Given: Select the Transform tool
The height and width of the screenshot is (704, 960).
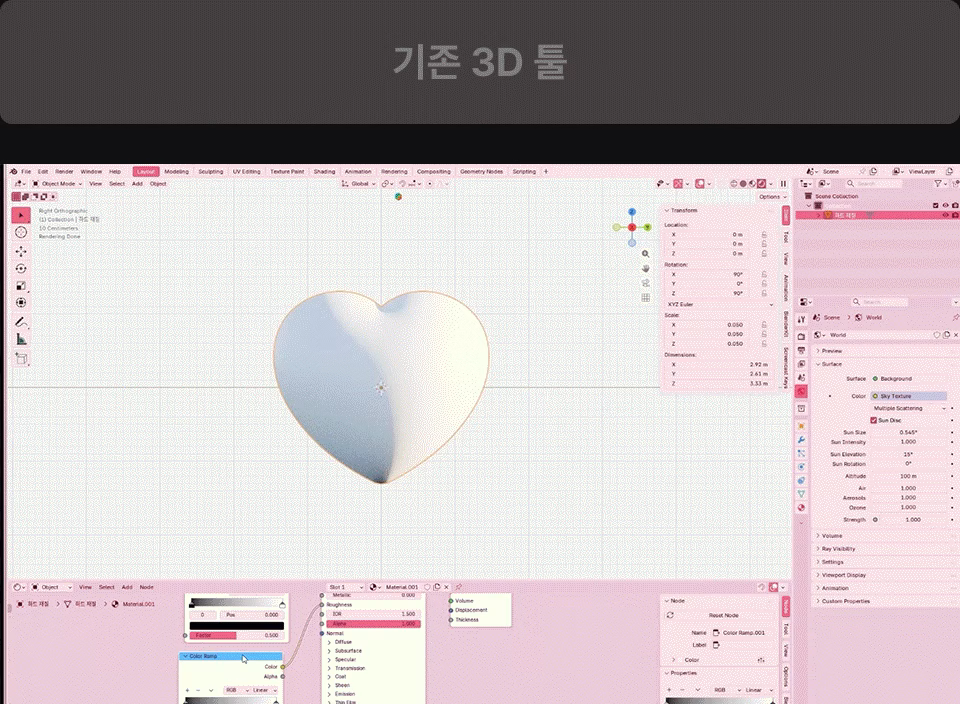Looking at the screenshot, I should [21, 302].
